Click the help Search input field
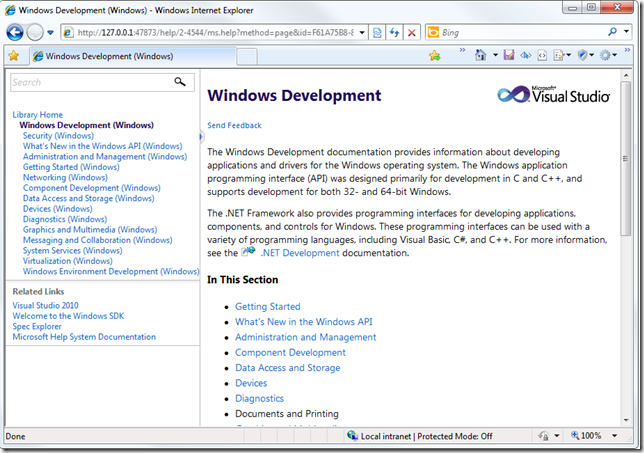The width and height of the screenshot is (644, 453). pos(88,82)
